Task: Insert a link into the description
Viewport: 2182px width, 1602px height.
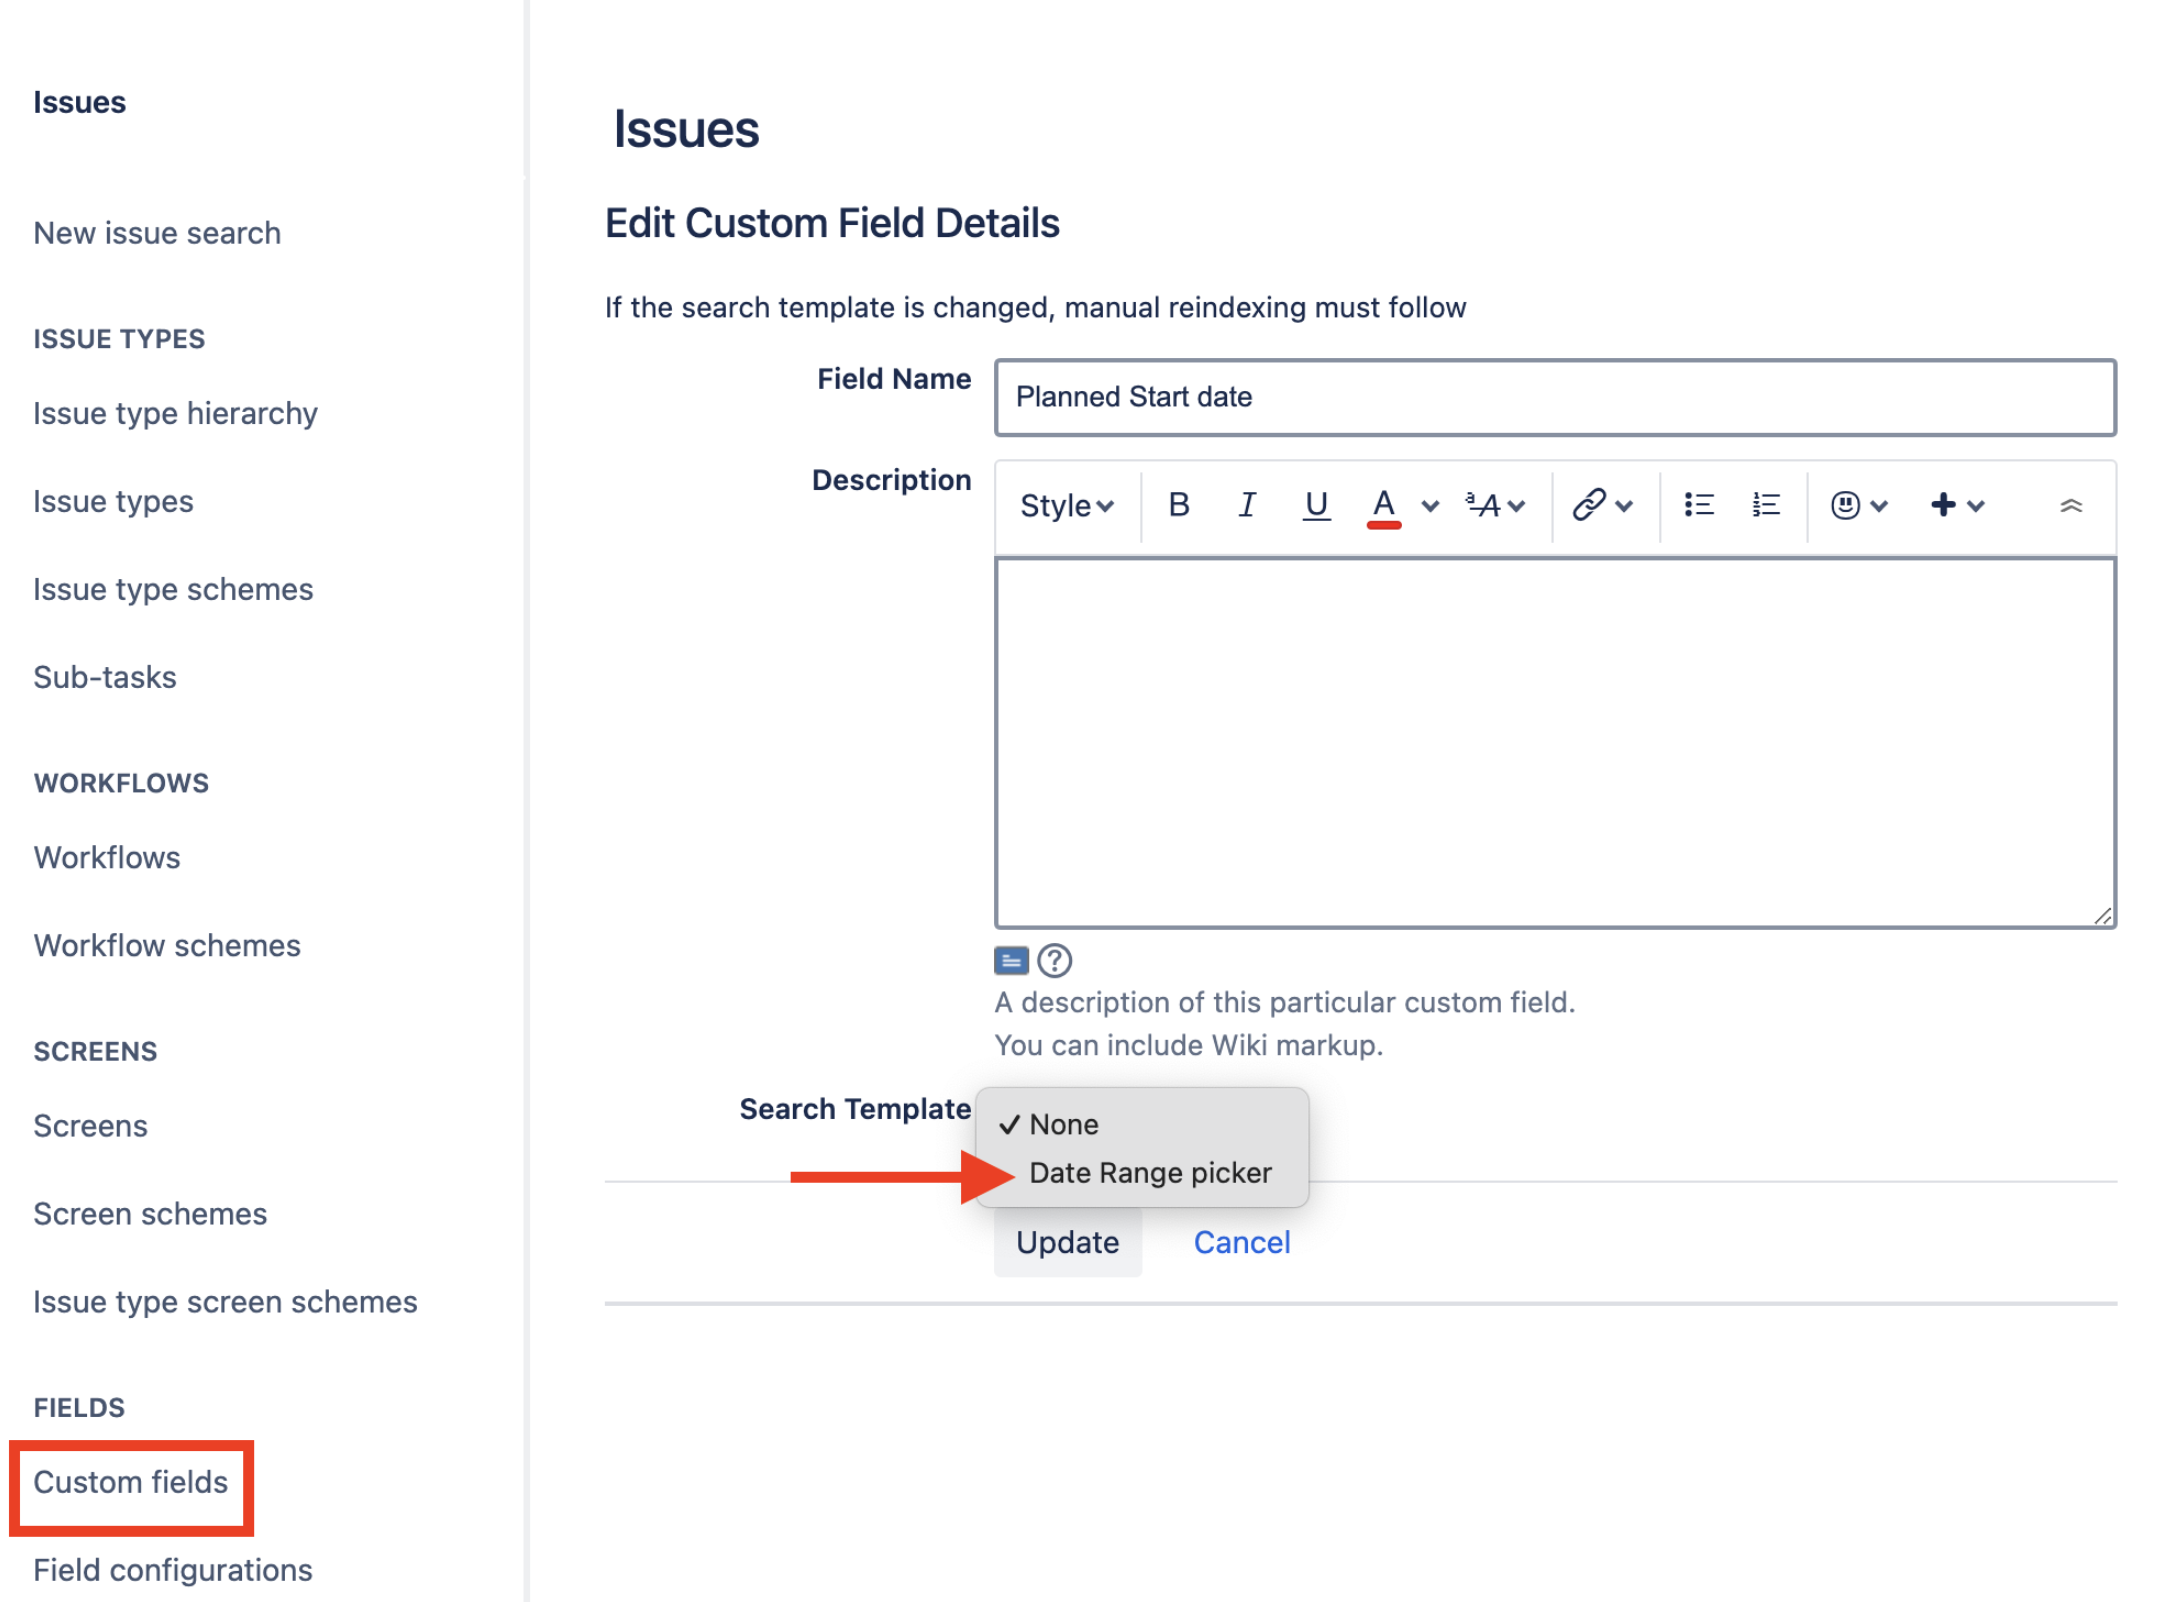Action: 1588,505
